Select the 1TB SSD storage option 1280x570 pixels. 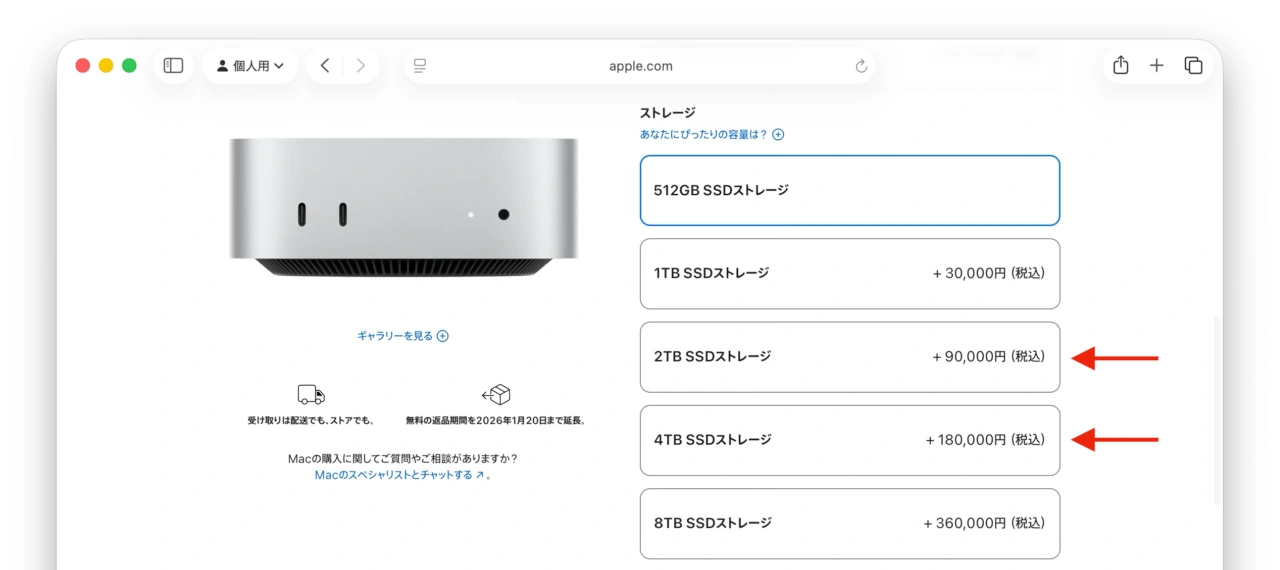[849, 273]
